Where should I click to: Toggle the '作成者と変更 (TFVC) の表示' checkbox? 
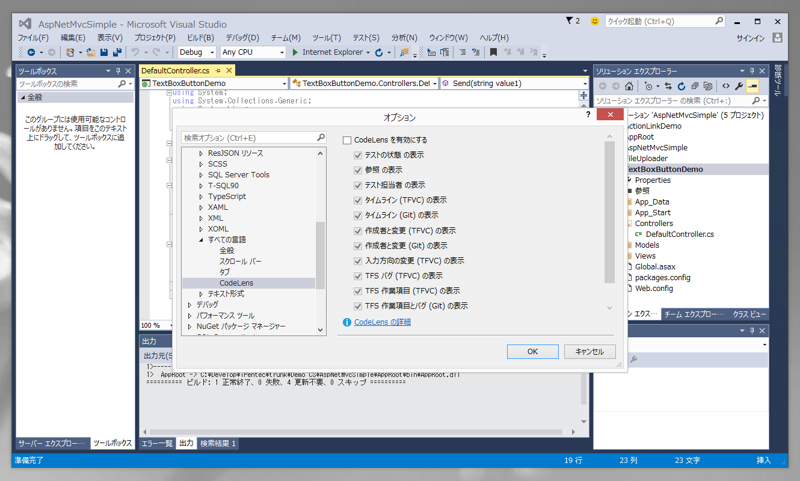358,231
